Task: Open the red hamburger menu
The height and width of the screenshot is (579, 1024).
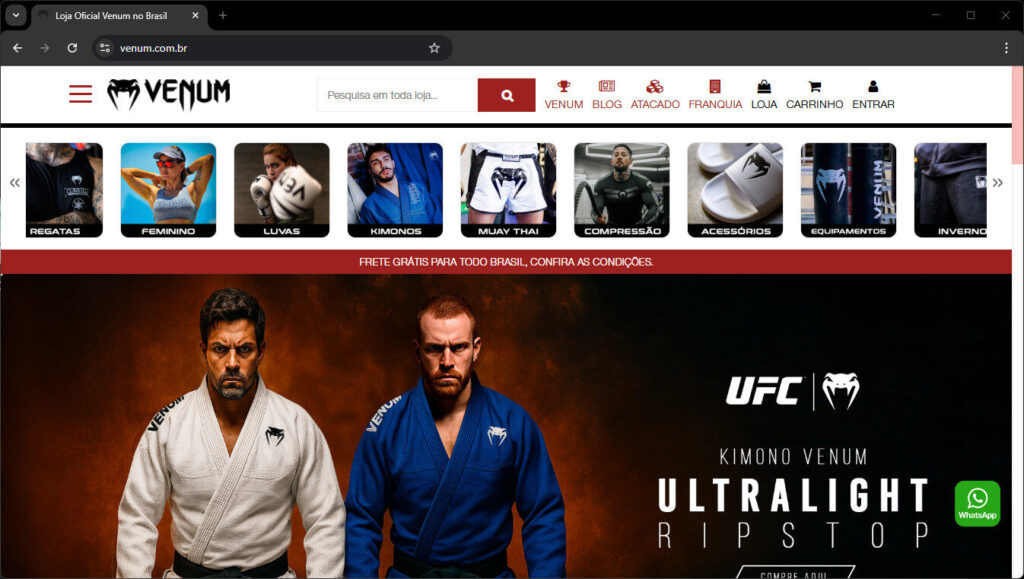Action: (x=80, y=94)
